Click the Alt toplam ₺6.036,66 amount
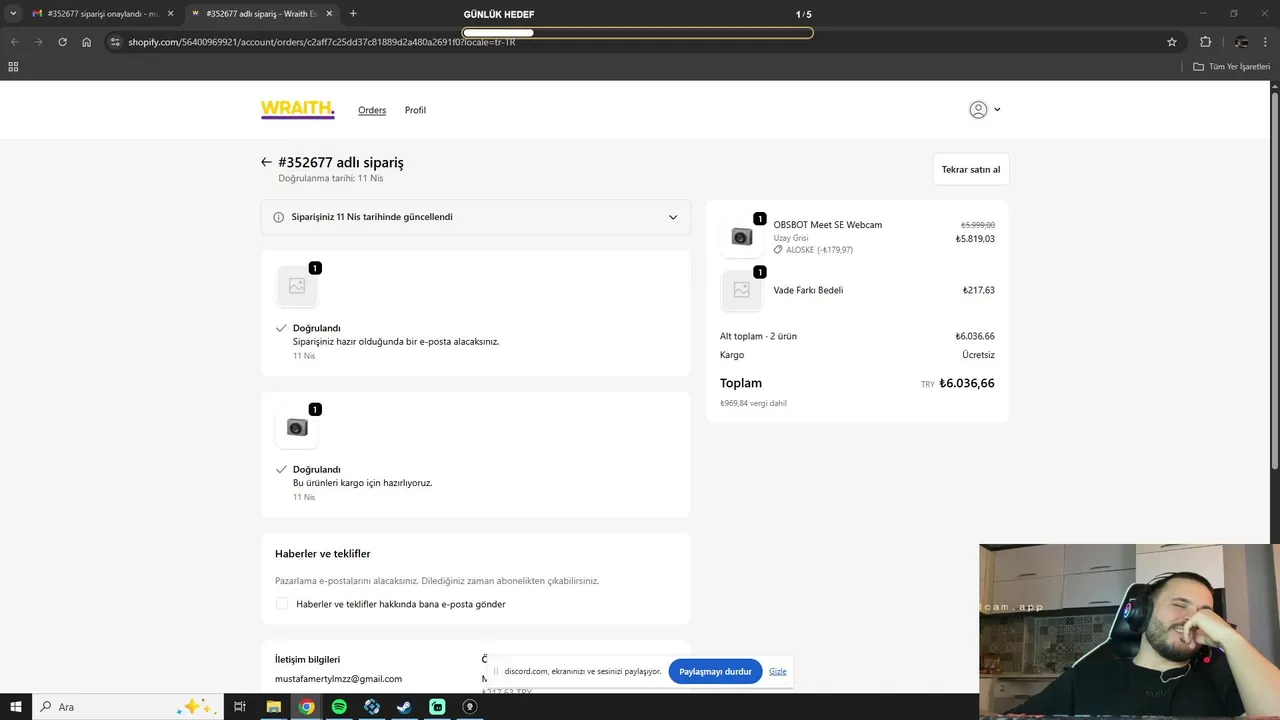This screenshot has width=1280, height=720. [975, 336]
